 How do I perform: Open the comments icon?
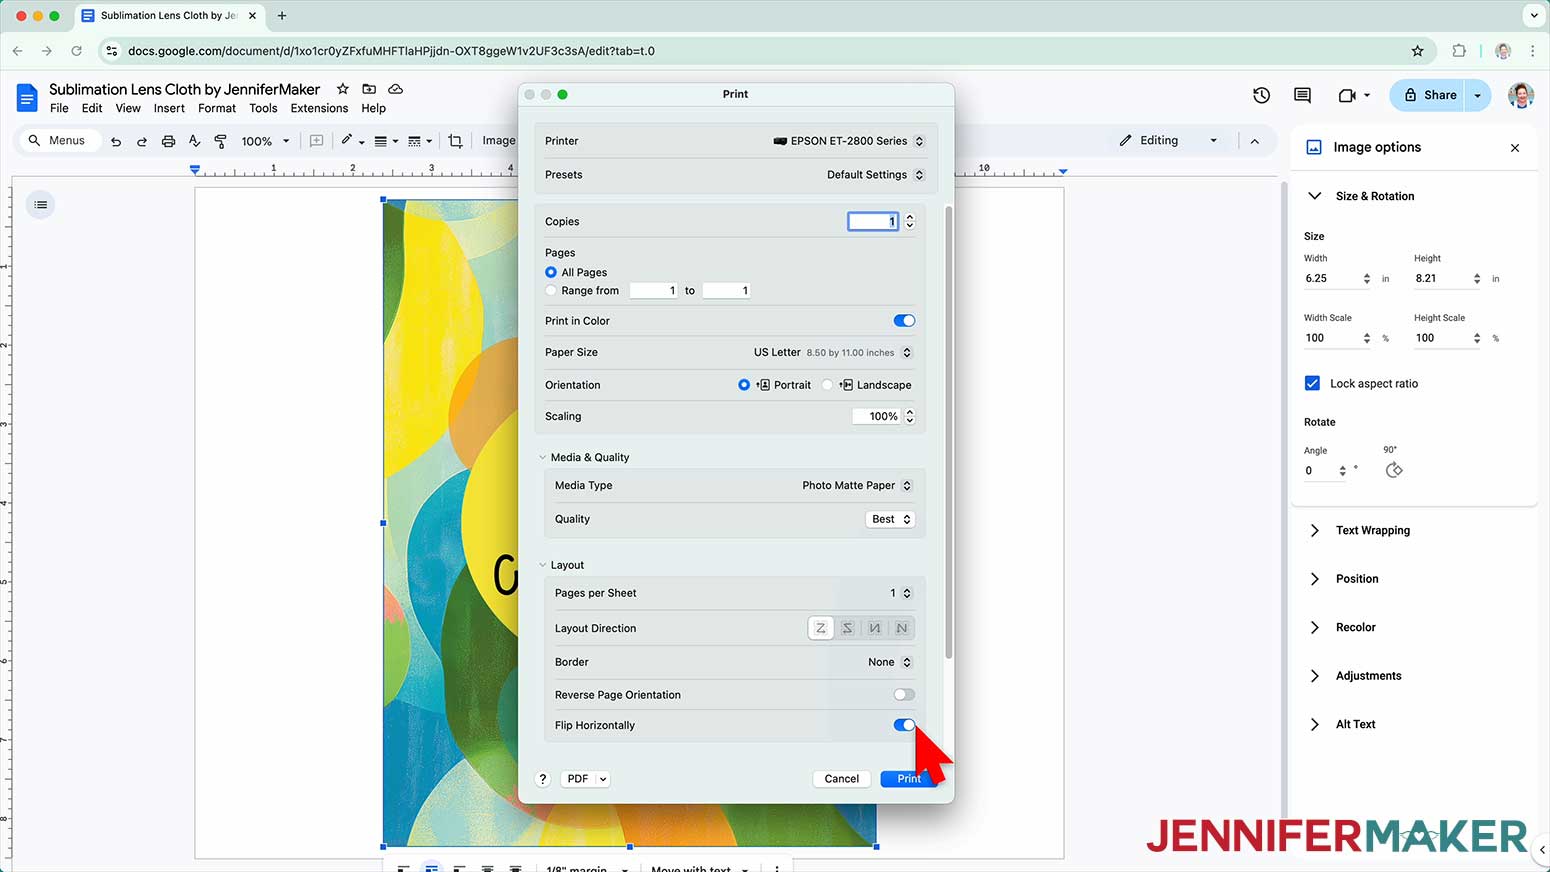(1302, 95)
